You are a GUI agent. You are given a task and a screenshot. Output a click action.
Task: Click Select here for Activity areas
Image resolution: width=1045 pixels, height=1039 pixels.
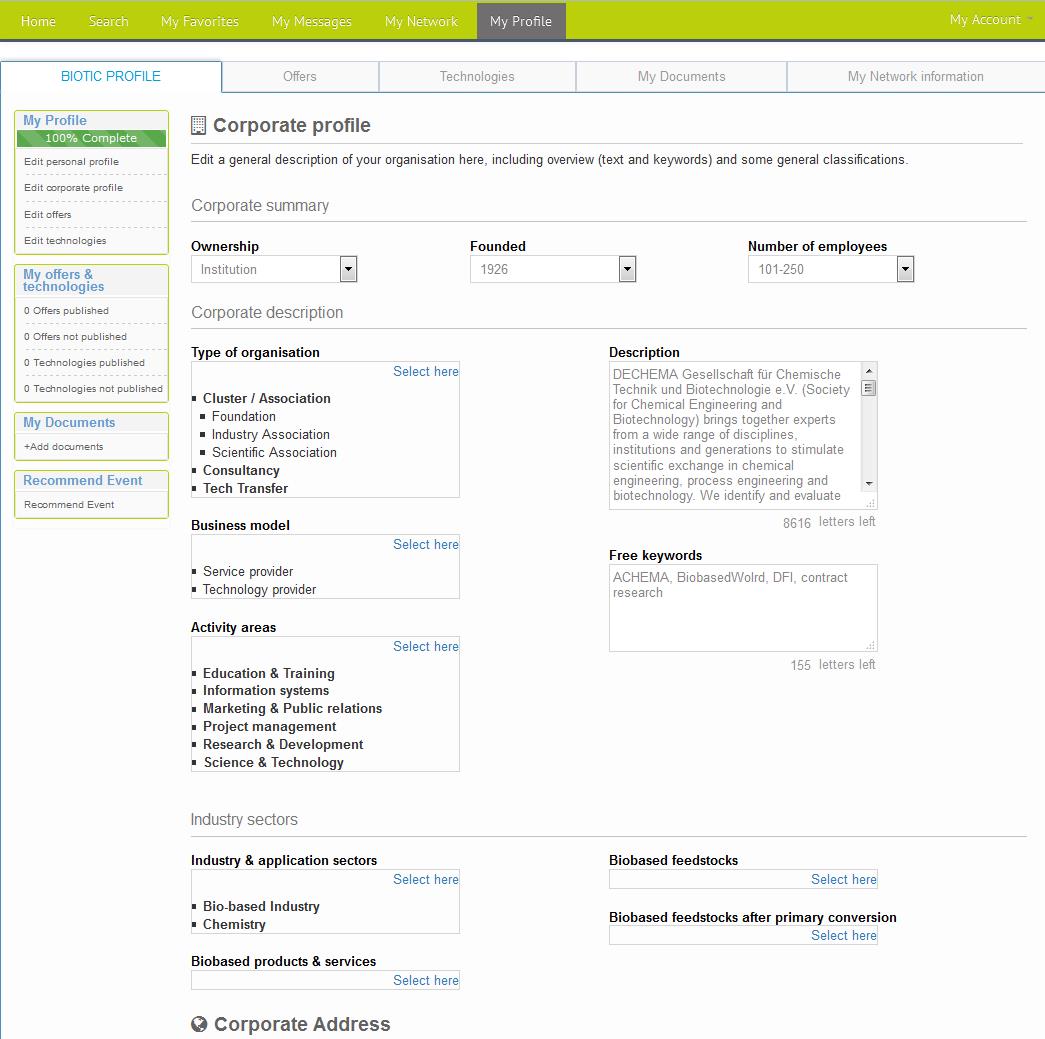425,646
